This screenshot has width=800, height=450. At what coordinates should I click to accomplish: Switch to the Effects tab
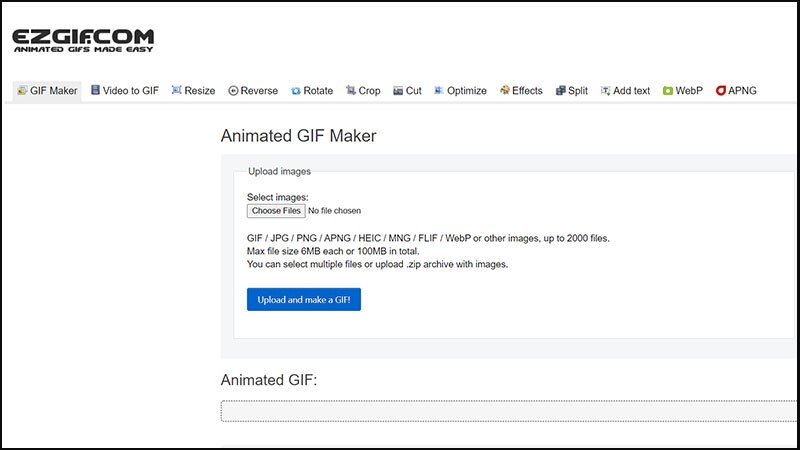(527, 91)
